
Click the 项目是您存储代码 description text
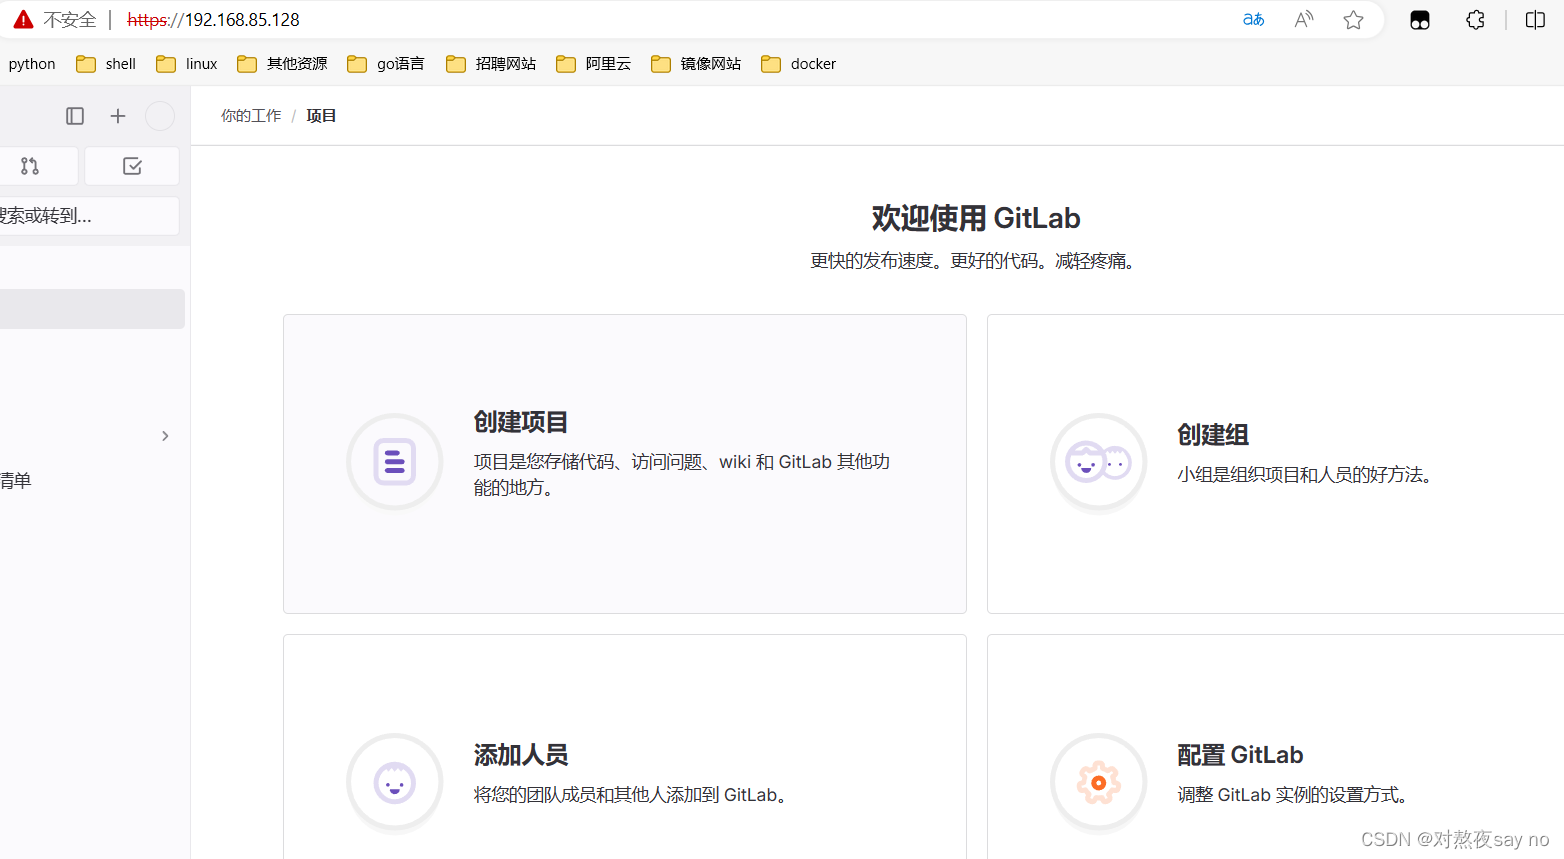coord(682,475)
